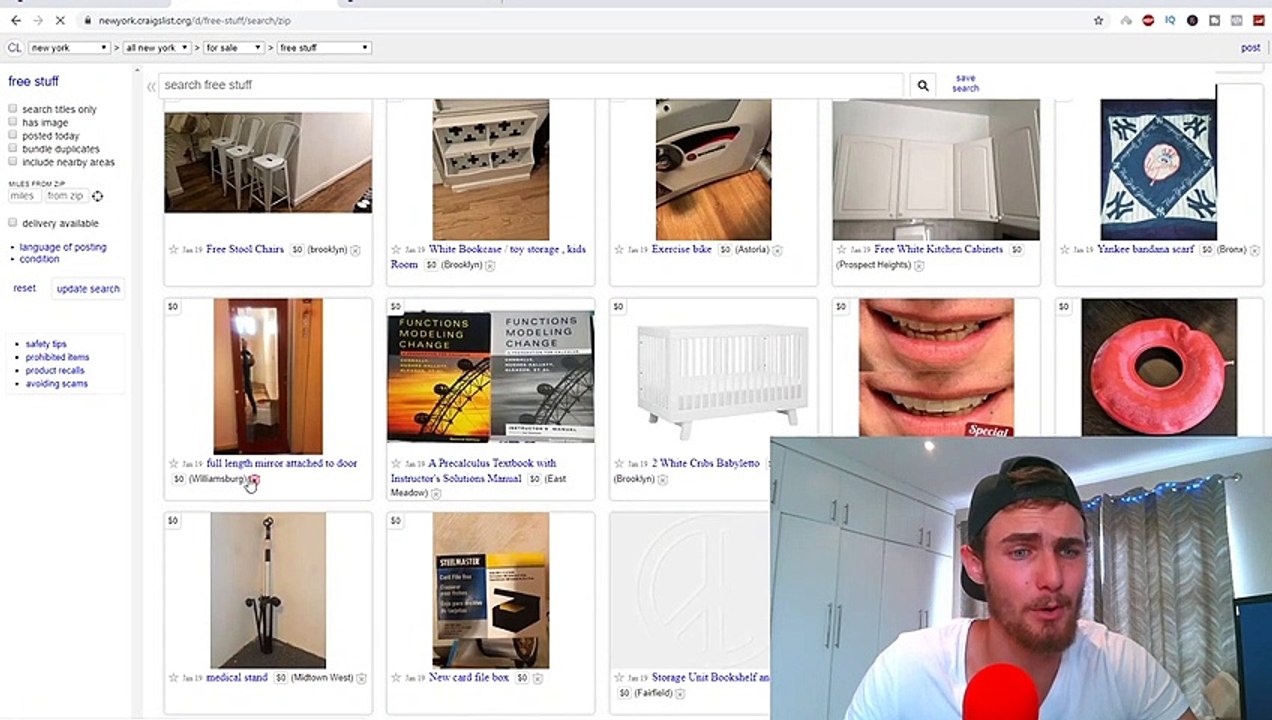The height and width of the screenshot is (720, 1272).
Task: Click the post link in header
Action: 1250,47
